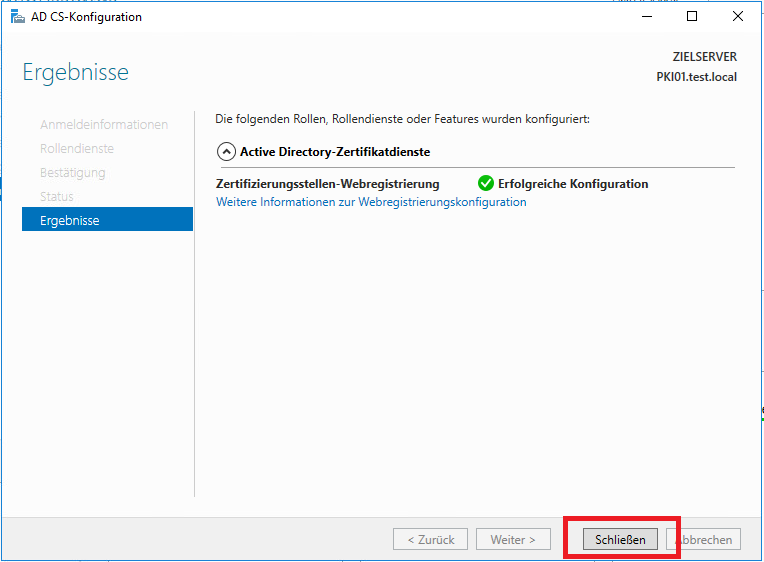The width and height of the screenshot is (764, 562).
Task: Go to the Rollendienste step
Action: tap(77, 149)
